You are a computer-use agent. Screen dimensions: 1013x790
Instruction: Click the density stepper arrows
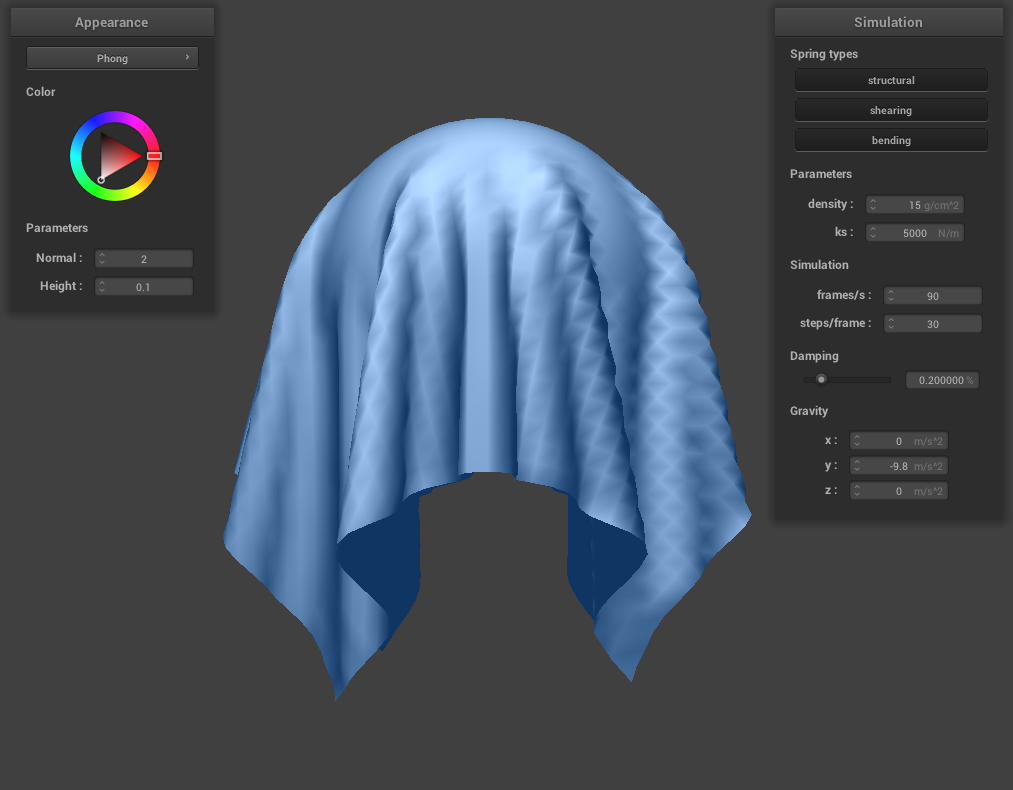click(x=873, y=205)
